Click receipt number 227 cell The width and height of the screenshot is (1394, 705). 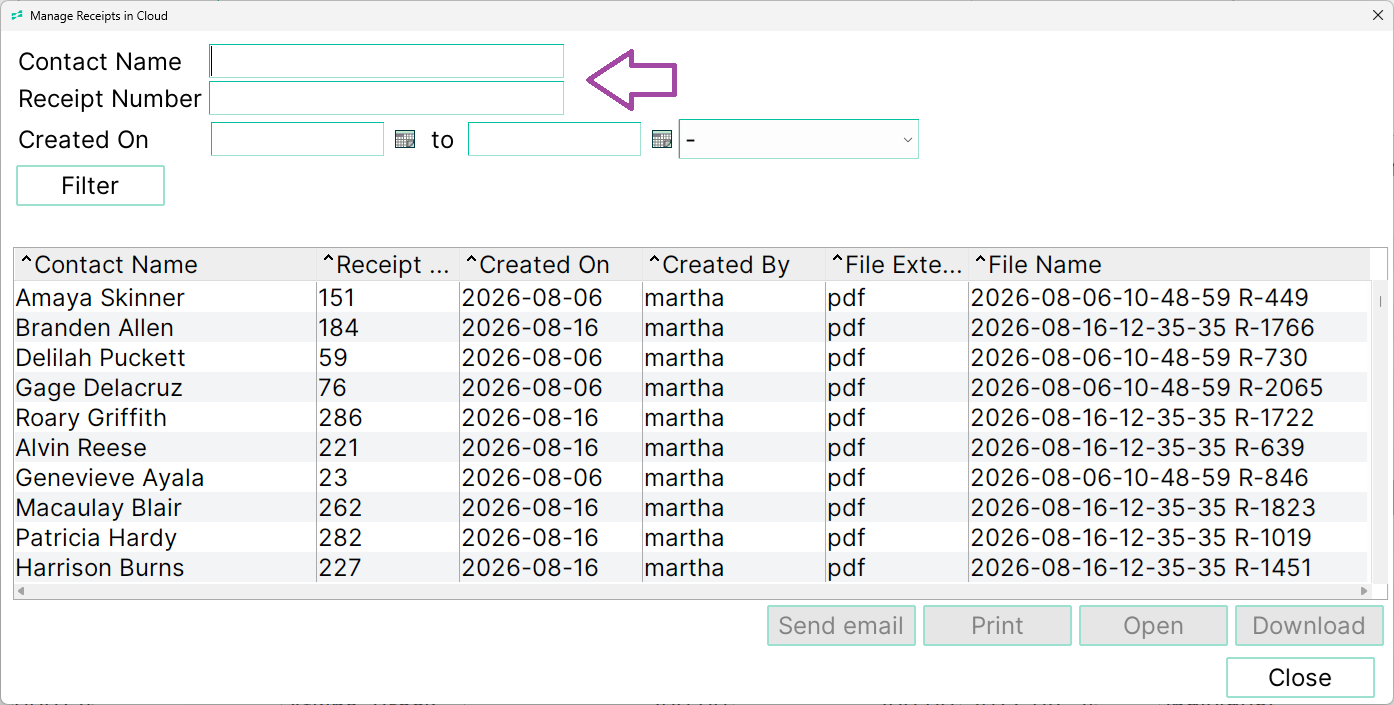[x=388, y=568]
